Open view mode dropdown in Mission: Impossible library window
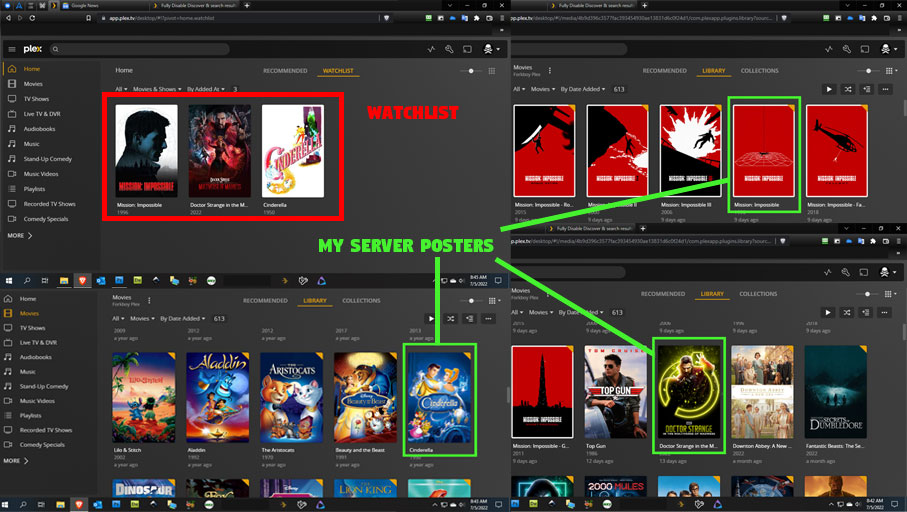 tap(891, 71)
